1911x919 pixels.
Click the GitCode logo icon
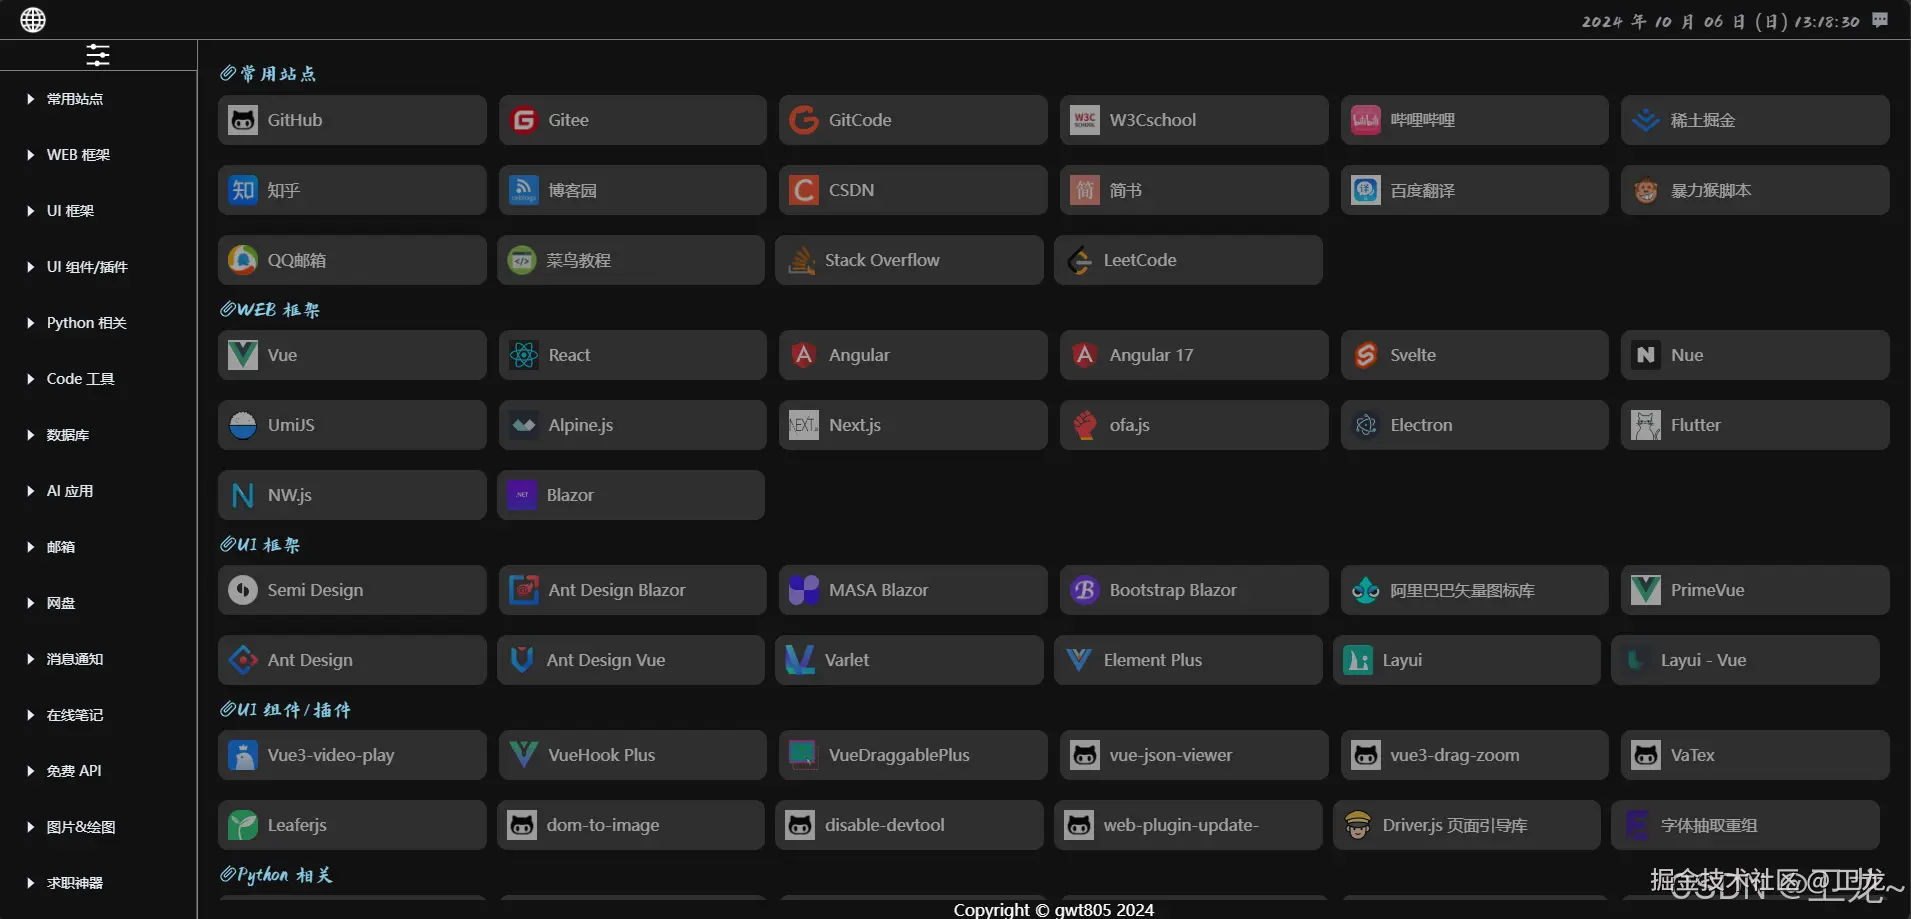pos(804,120)
